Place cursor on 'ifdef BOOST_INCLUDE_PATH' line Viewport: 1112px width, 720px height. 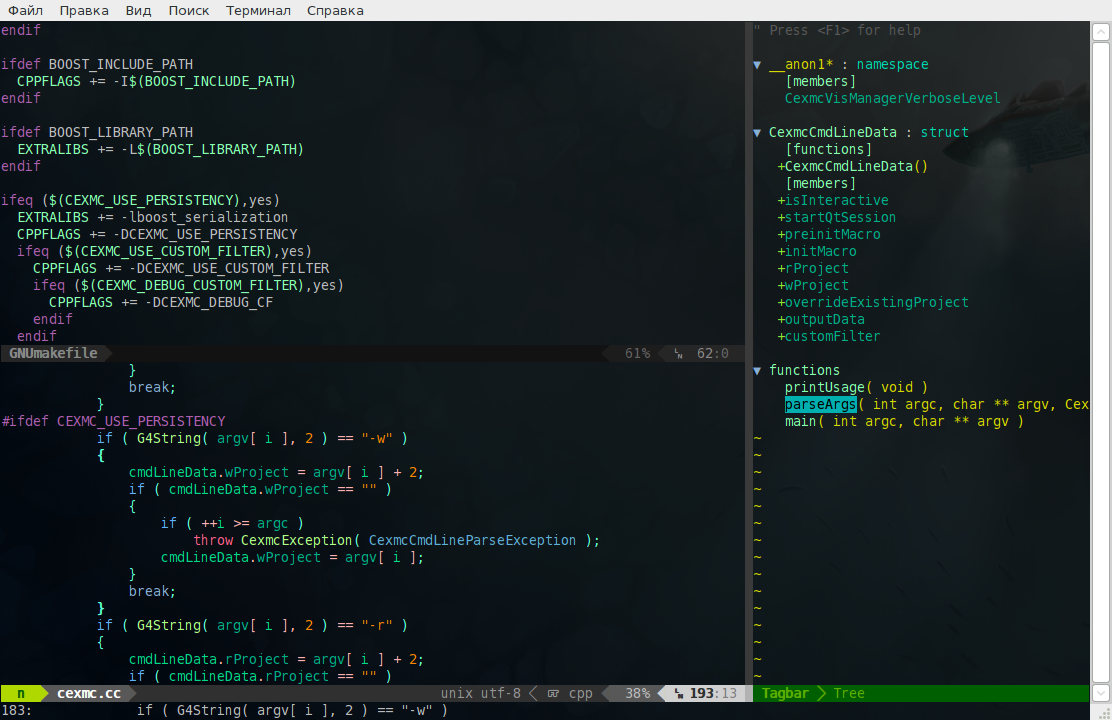click(x=96, y=65)
